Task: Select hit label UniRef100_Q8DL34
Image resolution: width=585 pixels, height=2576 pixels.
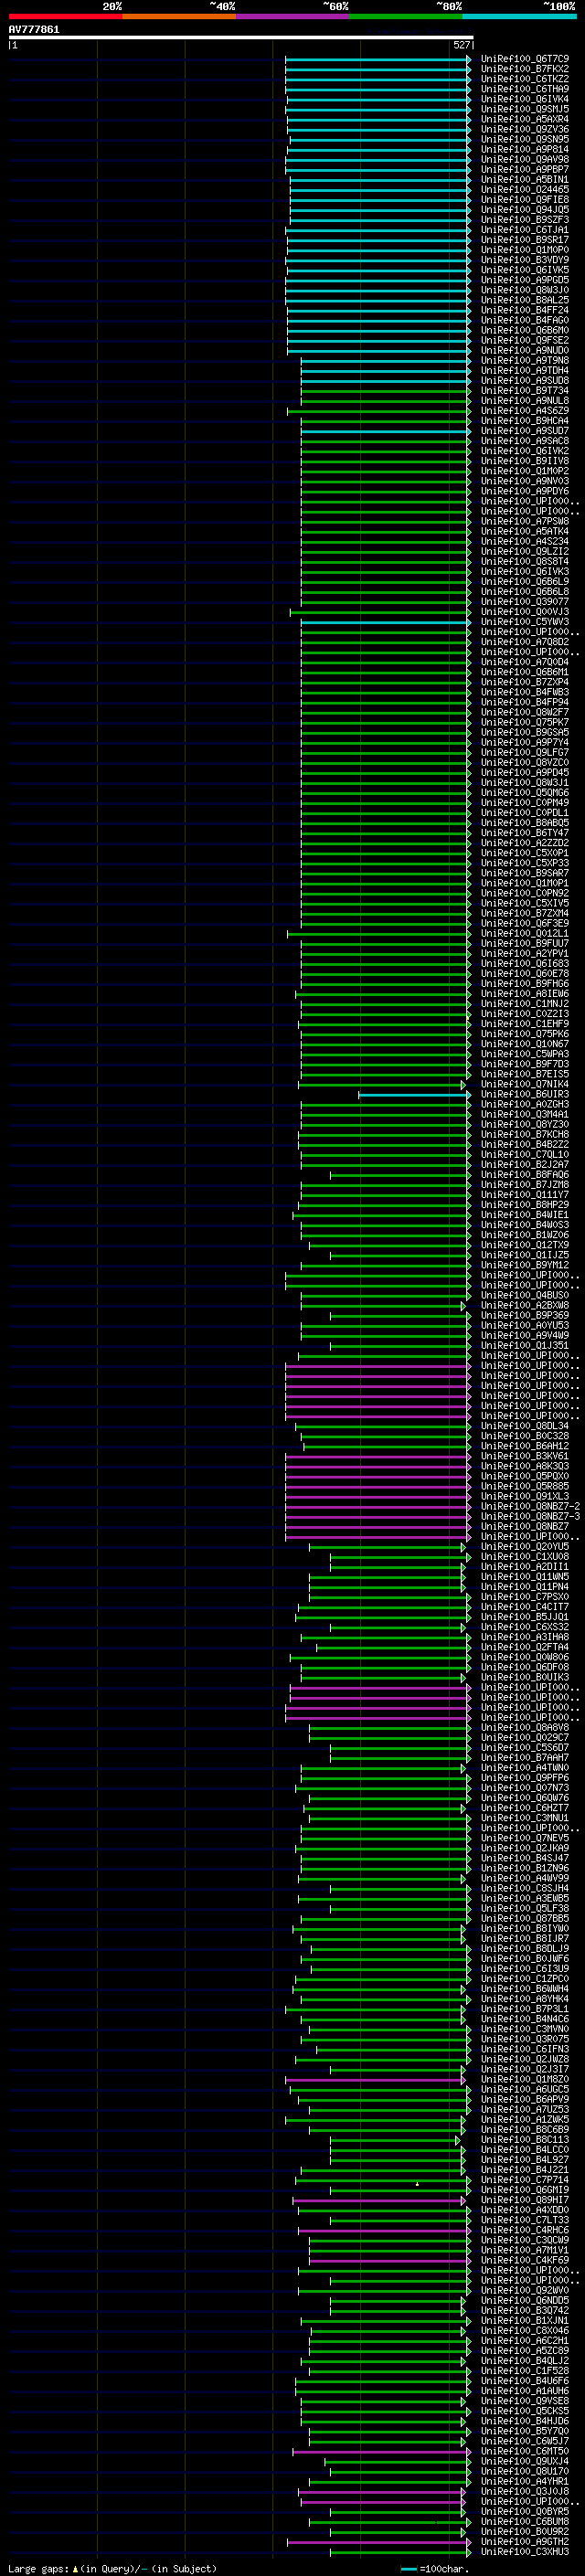Action: [x=525, y=1426]
